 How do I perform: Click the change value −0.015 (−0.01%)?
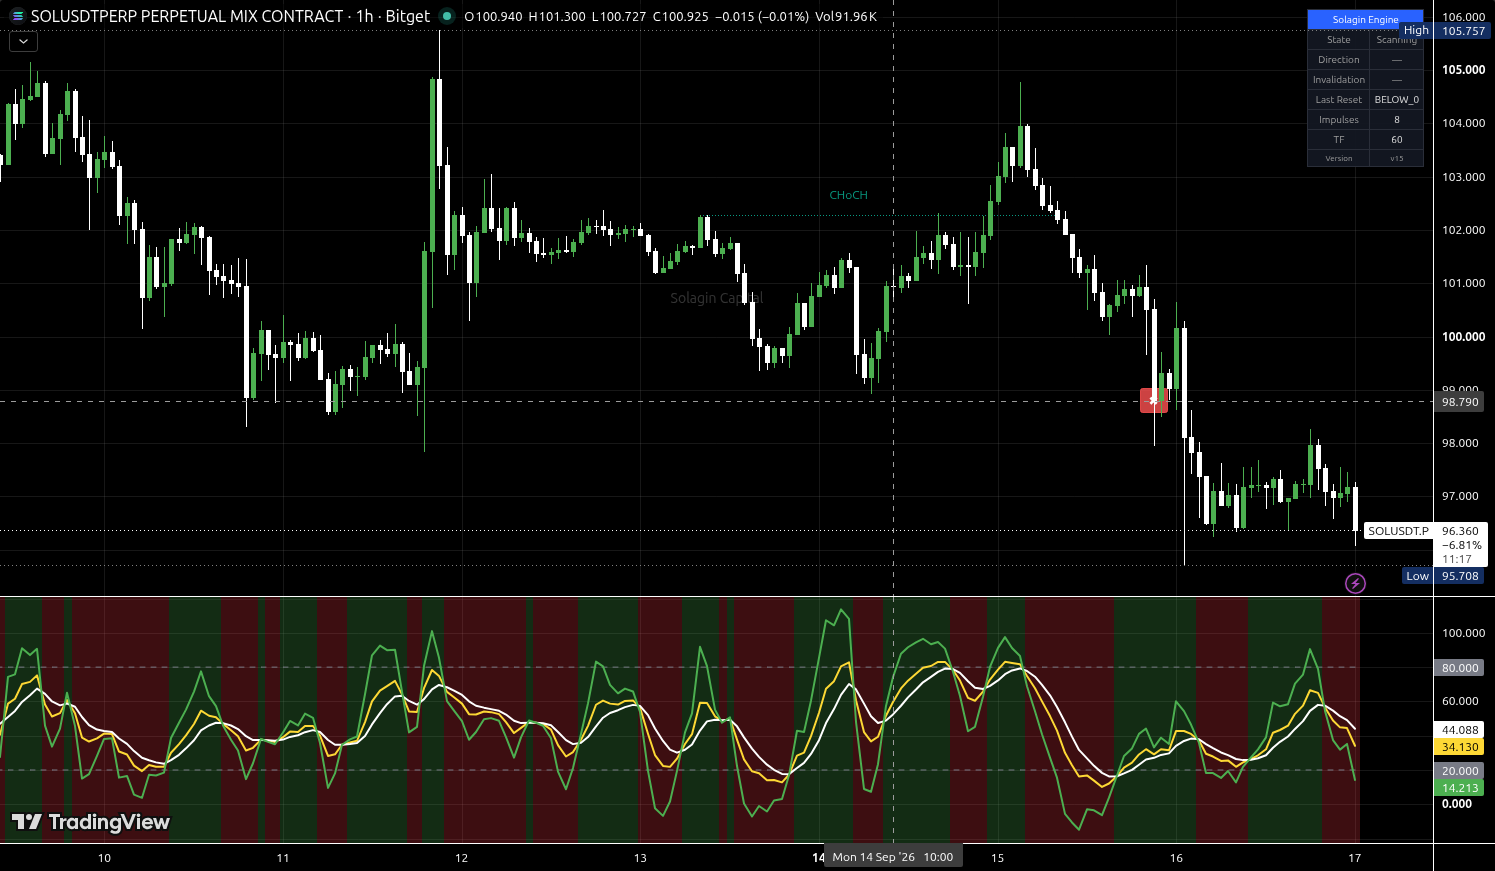click(x=762, y=17)
